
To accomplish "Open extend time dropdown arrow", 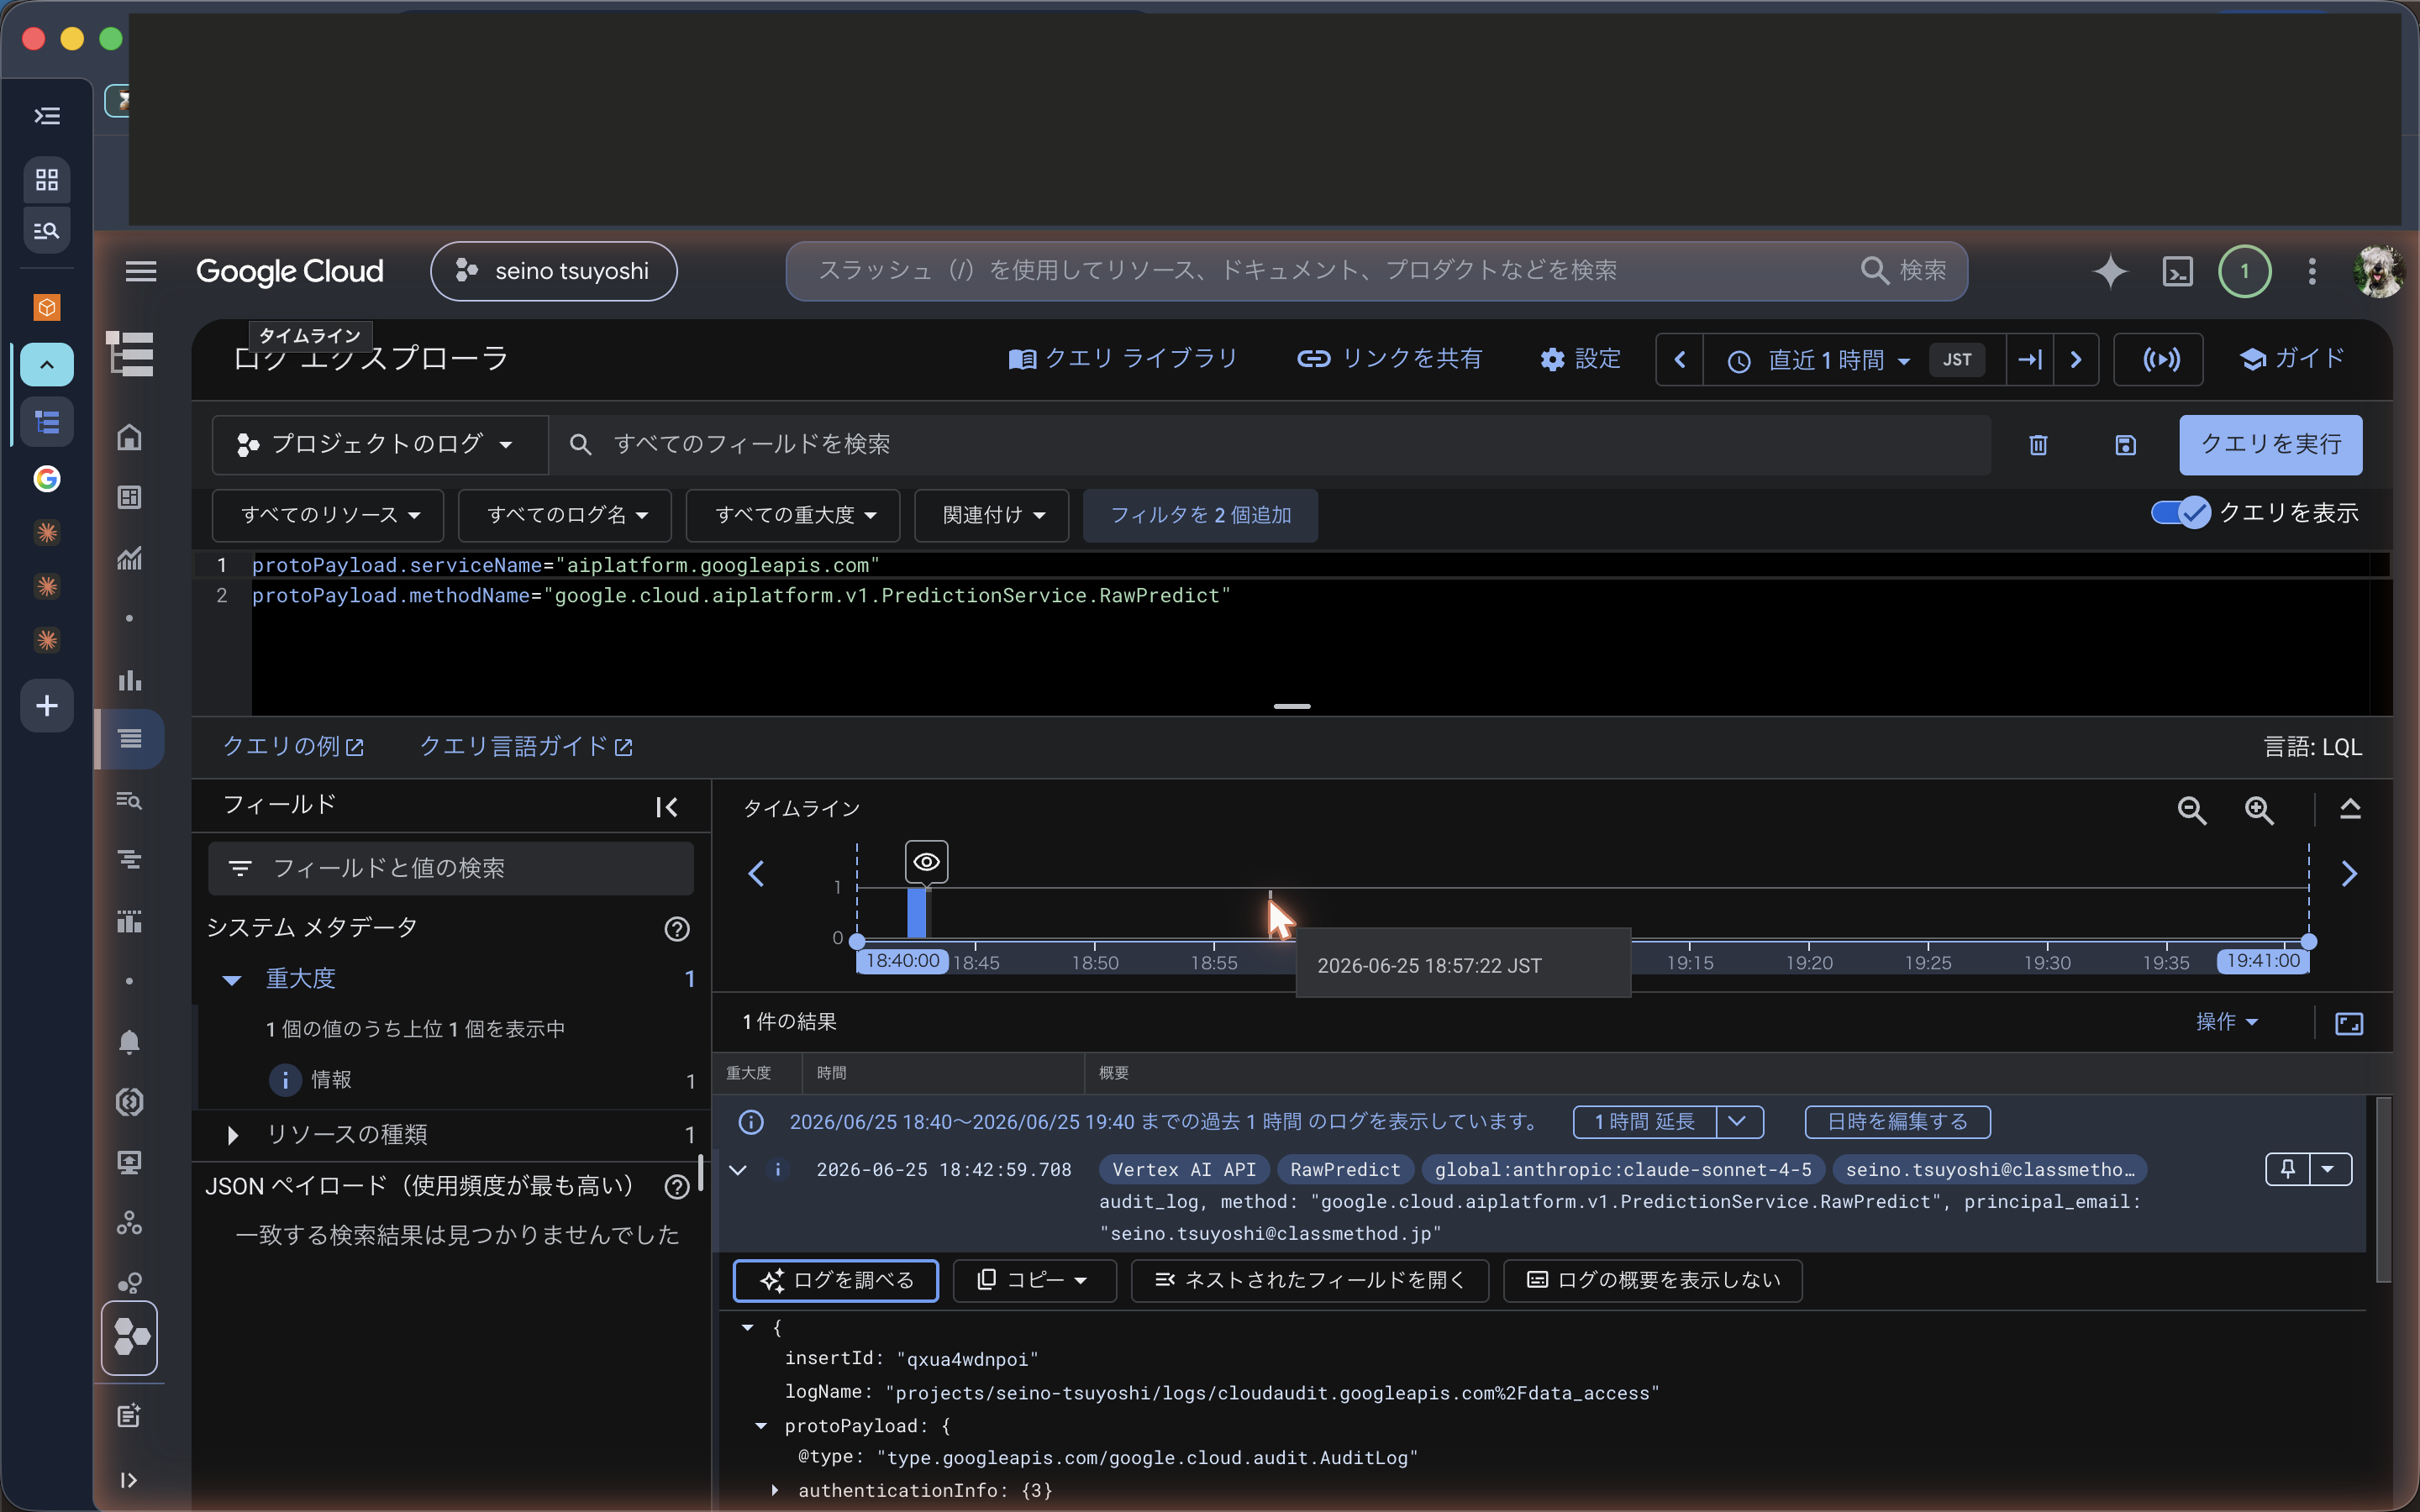I will pos(1738,1122).
